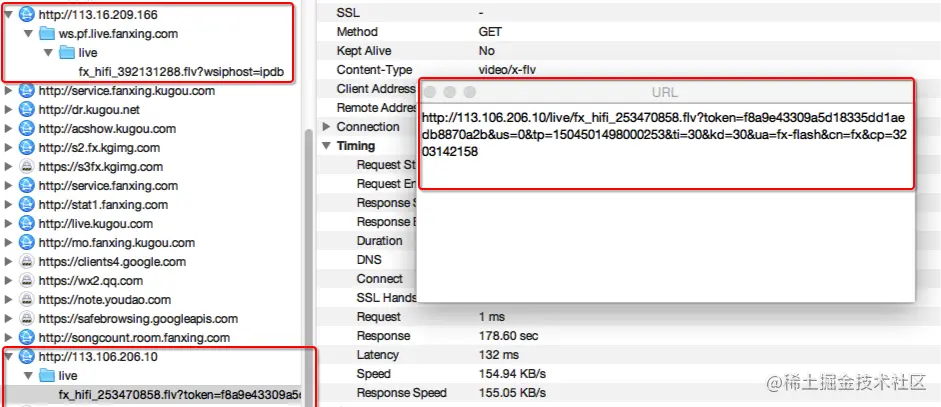Select the Method row showing GET
The width and height of the screenshot is (941, 407).
(628, 32)
